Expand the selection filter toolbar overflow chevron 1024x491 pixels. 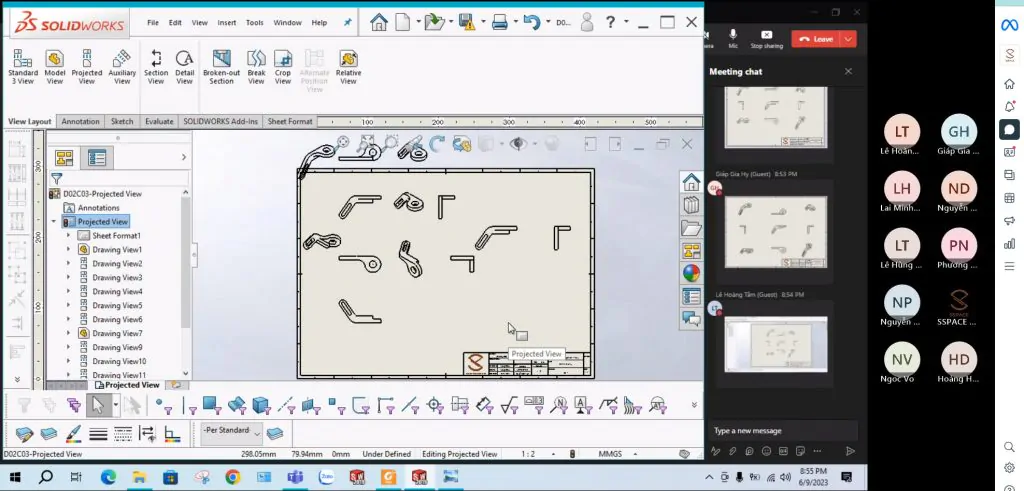(x=694, y=405)
